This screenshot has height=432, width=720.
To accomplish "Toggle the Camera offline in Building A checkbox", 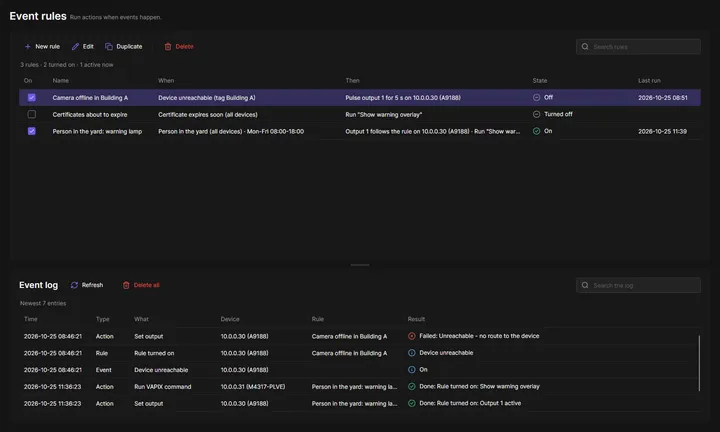I will [x=32, y=97].
